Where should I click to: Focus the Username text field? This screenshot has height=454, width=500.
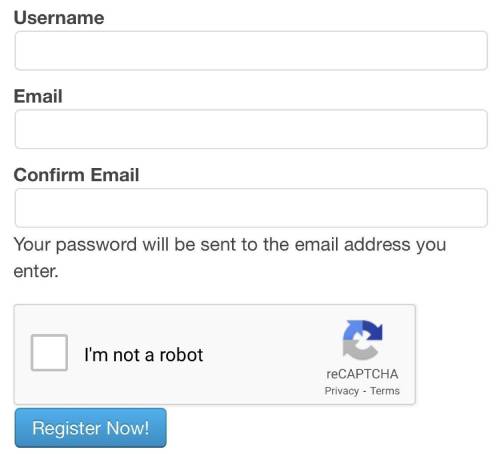point(251,51)
